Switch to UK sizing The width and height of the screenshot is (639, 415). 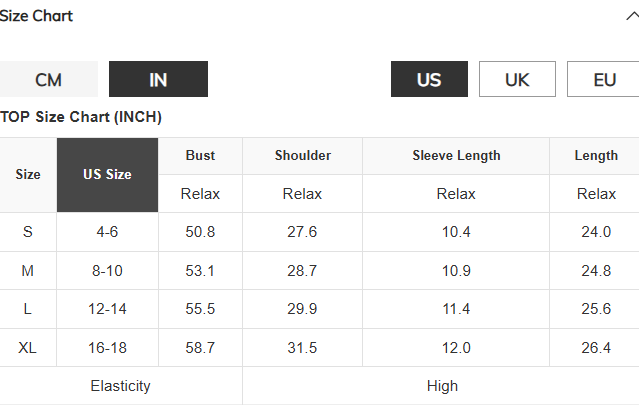pos(517,79)
